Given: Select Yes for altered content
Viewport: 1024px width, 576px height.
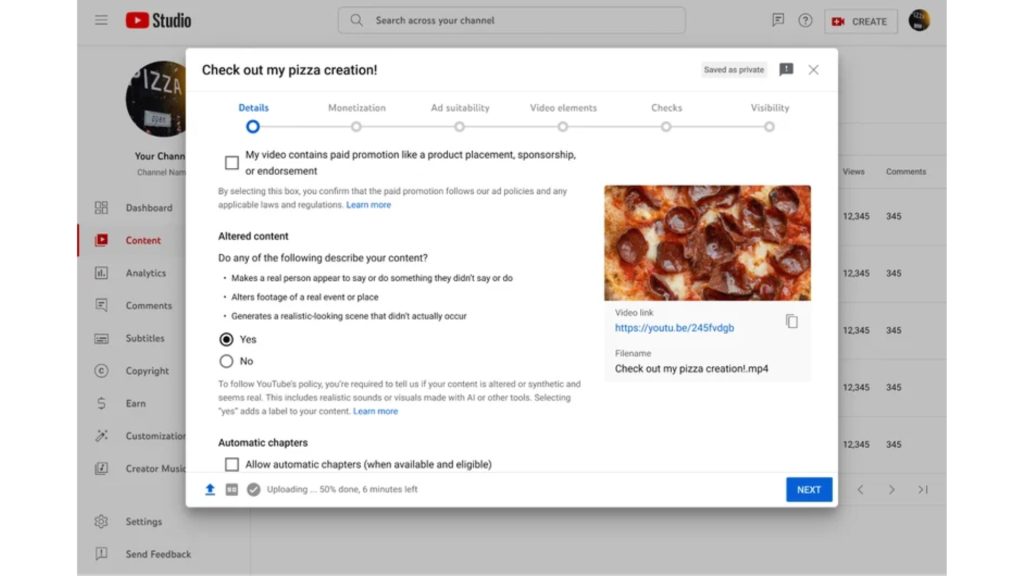Looking at the screenshot, I should coord(226,339).
